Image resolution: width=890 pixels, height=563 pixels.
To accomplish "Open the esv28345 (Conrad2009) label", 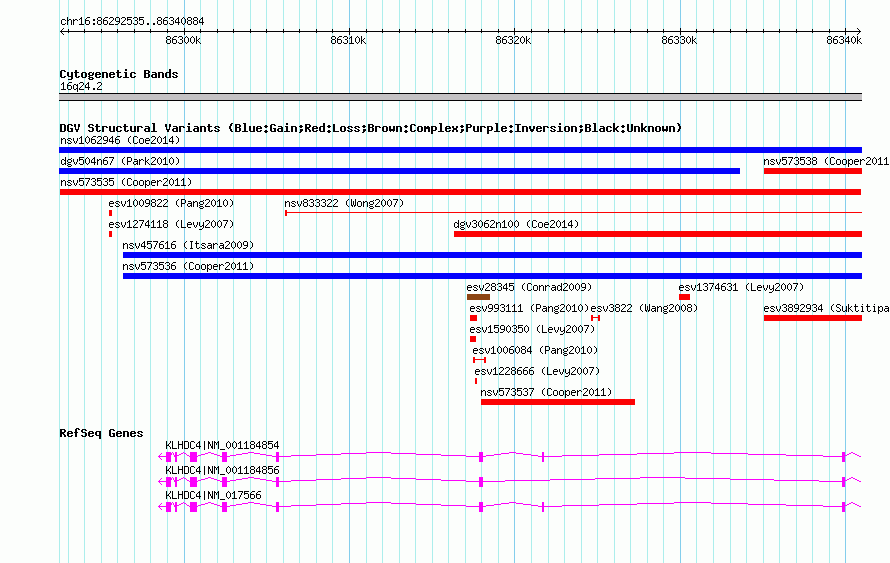I will click(x=529, y=287).
